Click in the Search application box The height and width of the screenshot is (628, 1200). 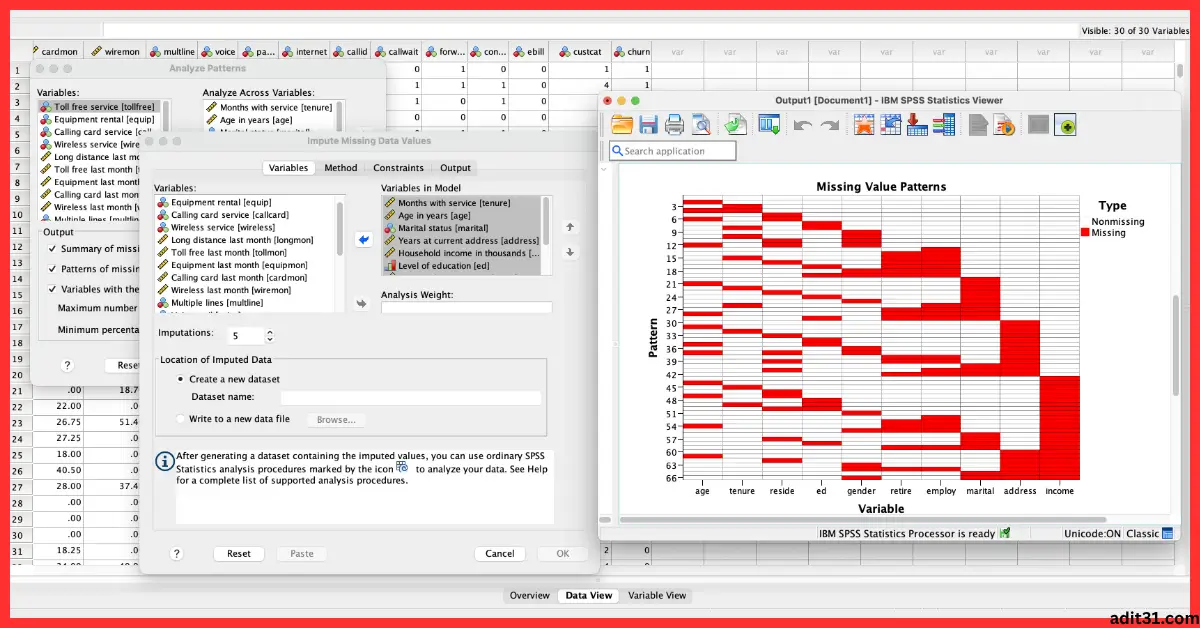point(672,151)
